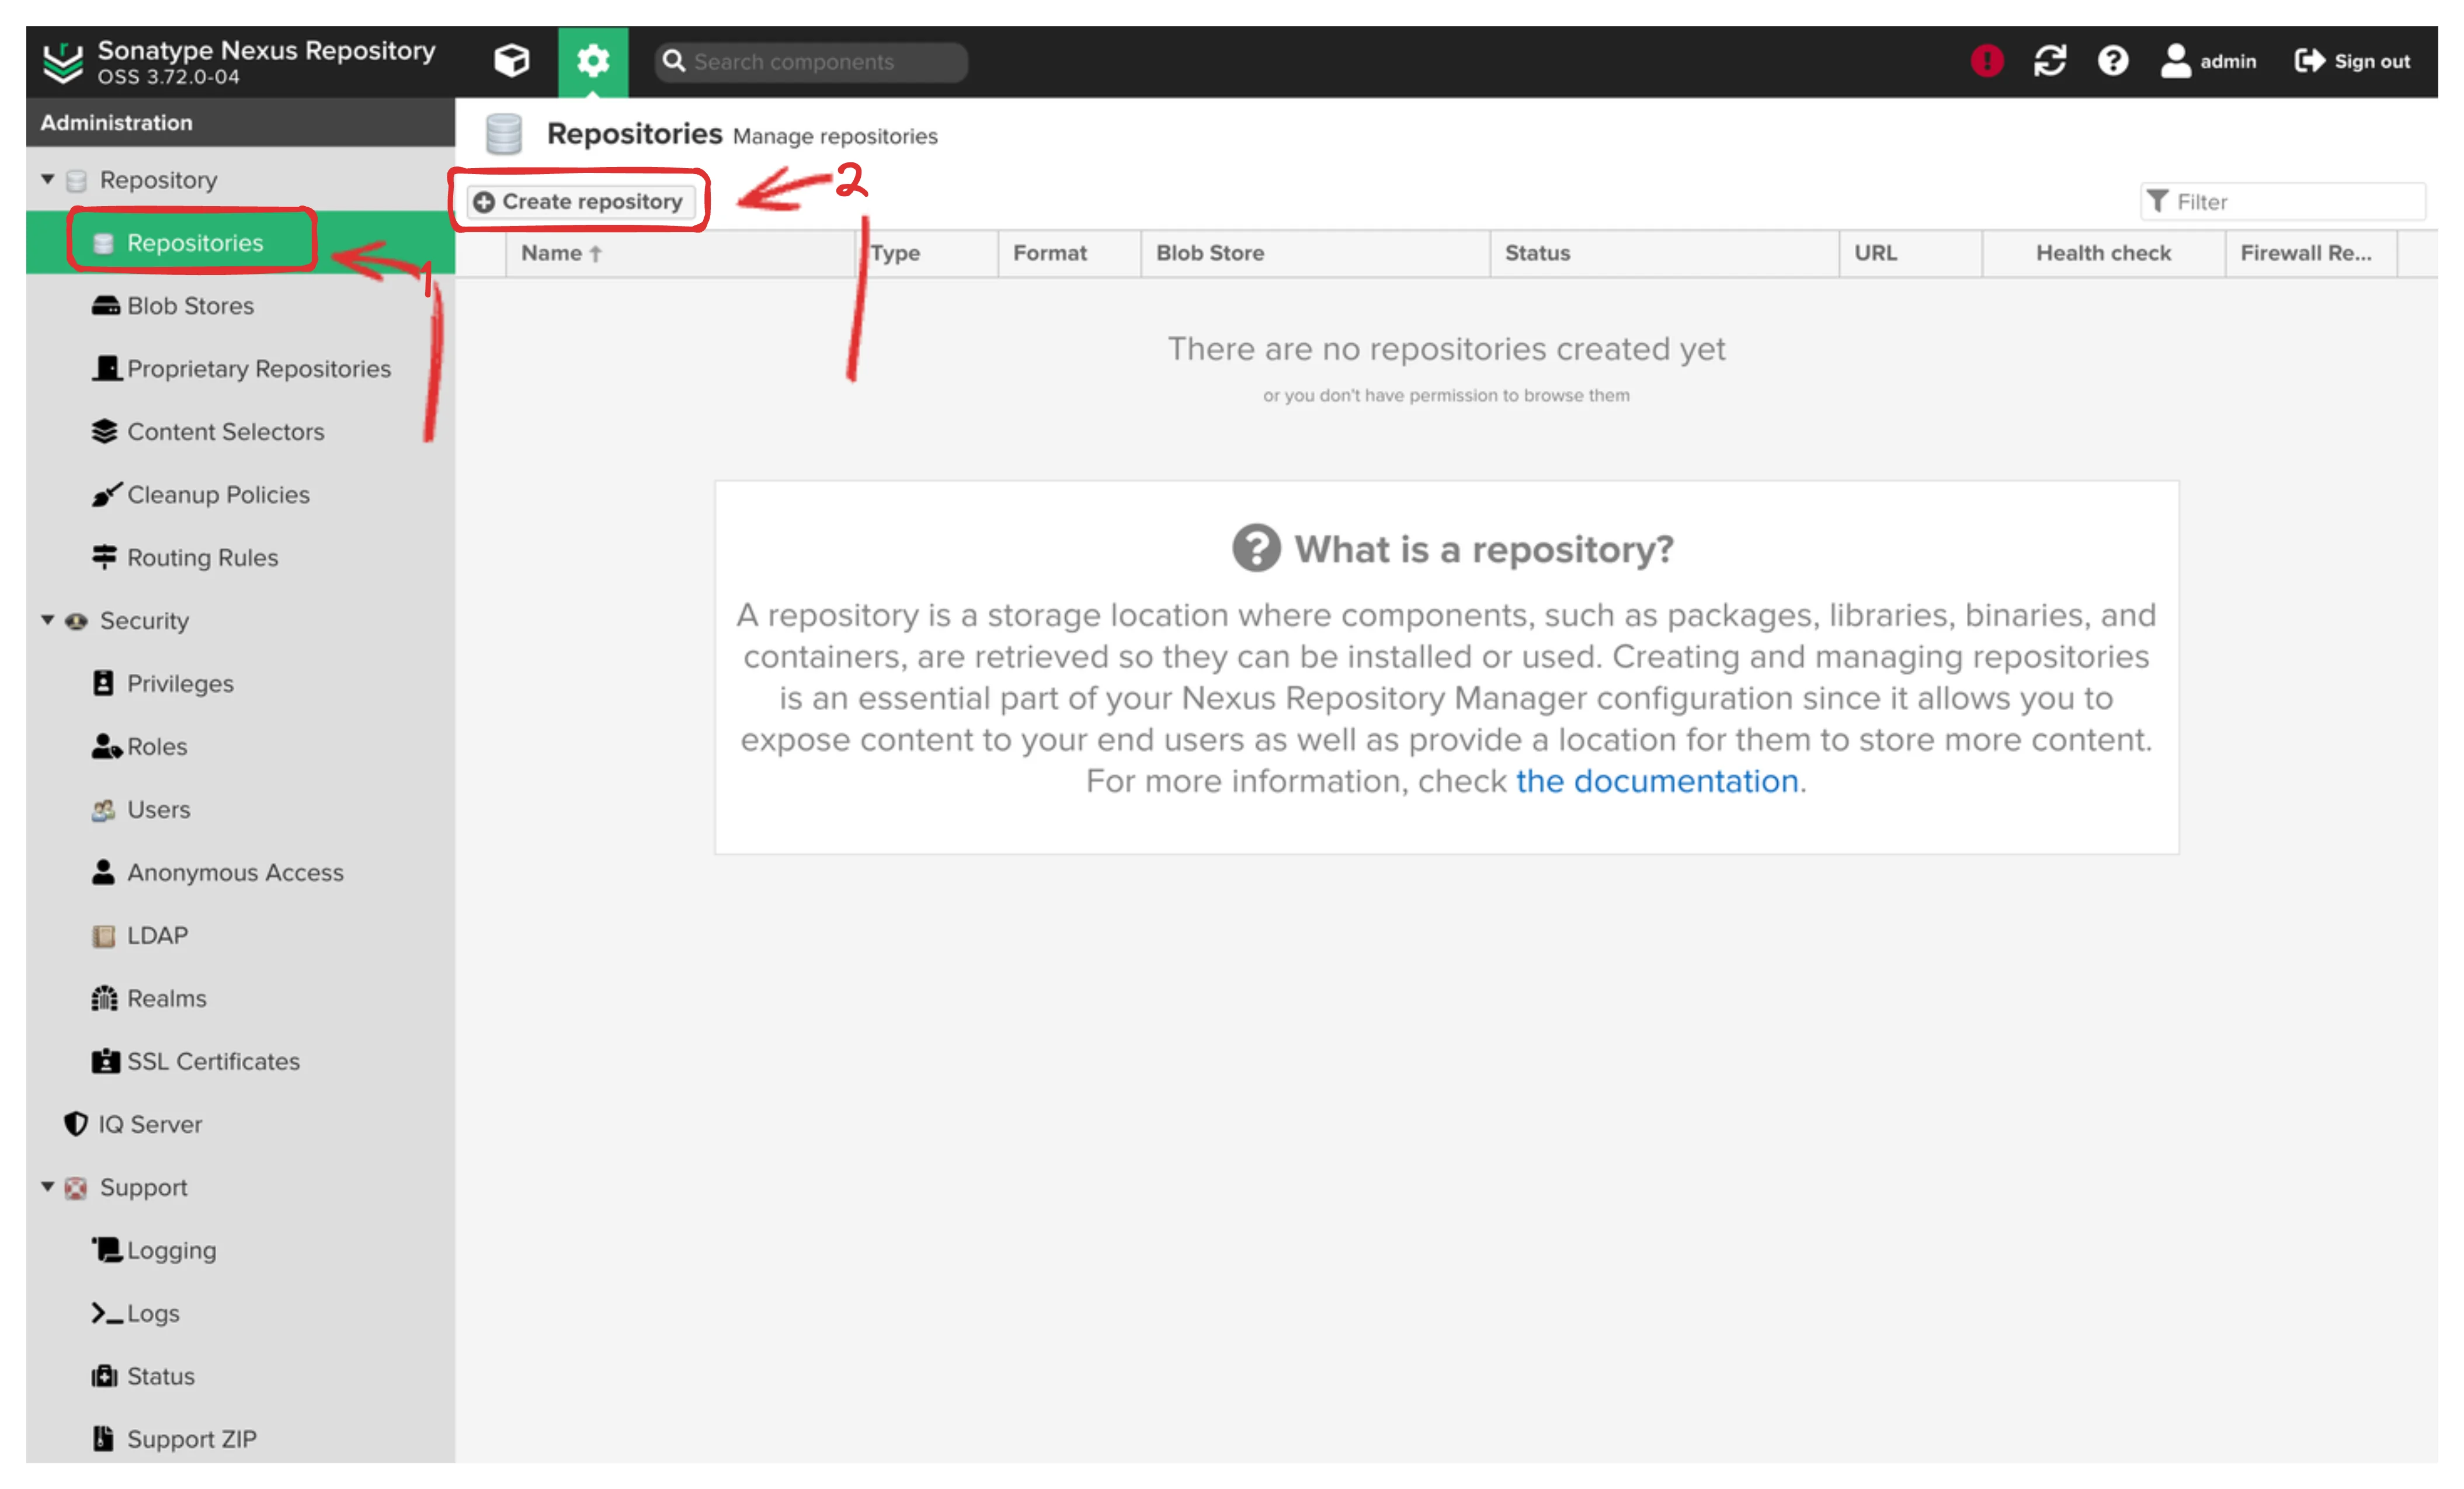
Task: Open the documentation link
Action: pyautogui.click(x=1657, y=781)
